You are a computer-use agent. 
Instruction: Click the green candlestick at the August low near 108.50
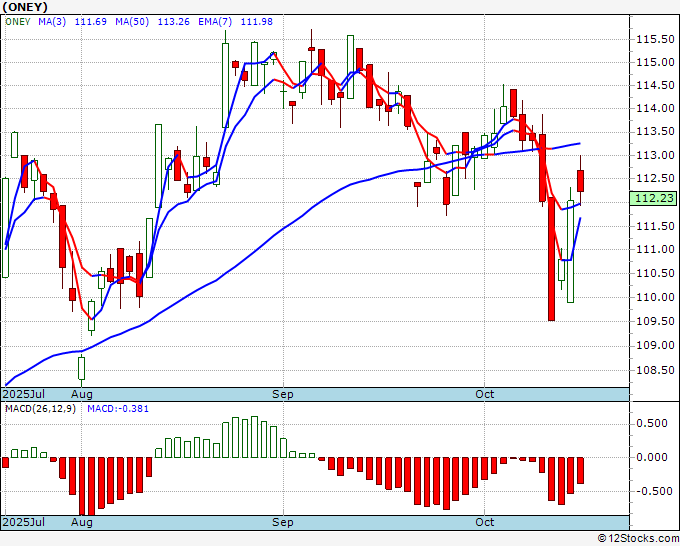coord(82,369)
